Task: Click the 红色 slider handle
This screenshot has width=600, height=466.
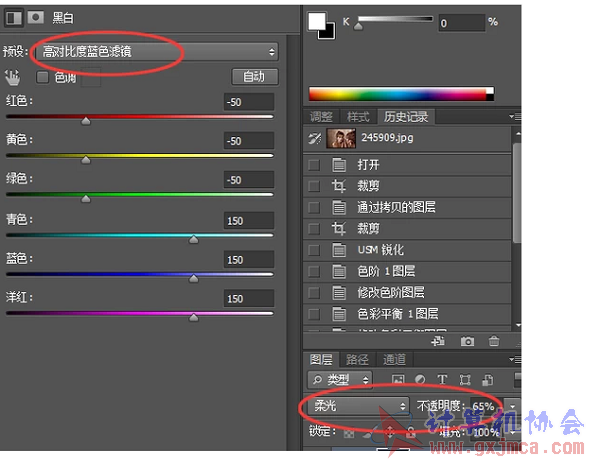Action: point(86,121)
